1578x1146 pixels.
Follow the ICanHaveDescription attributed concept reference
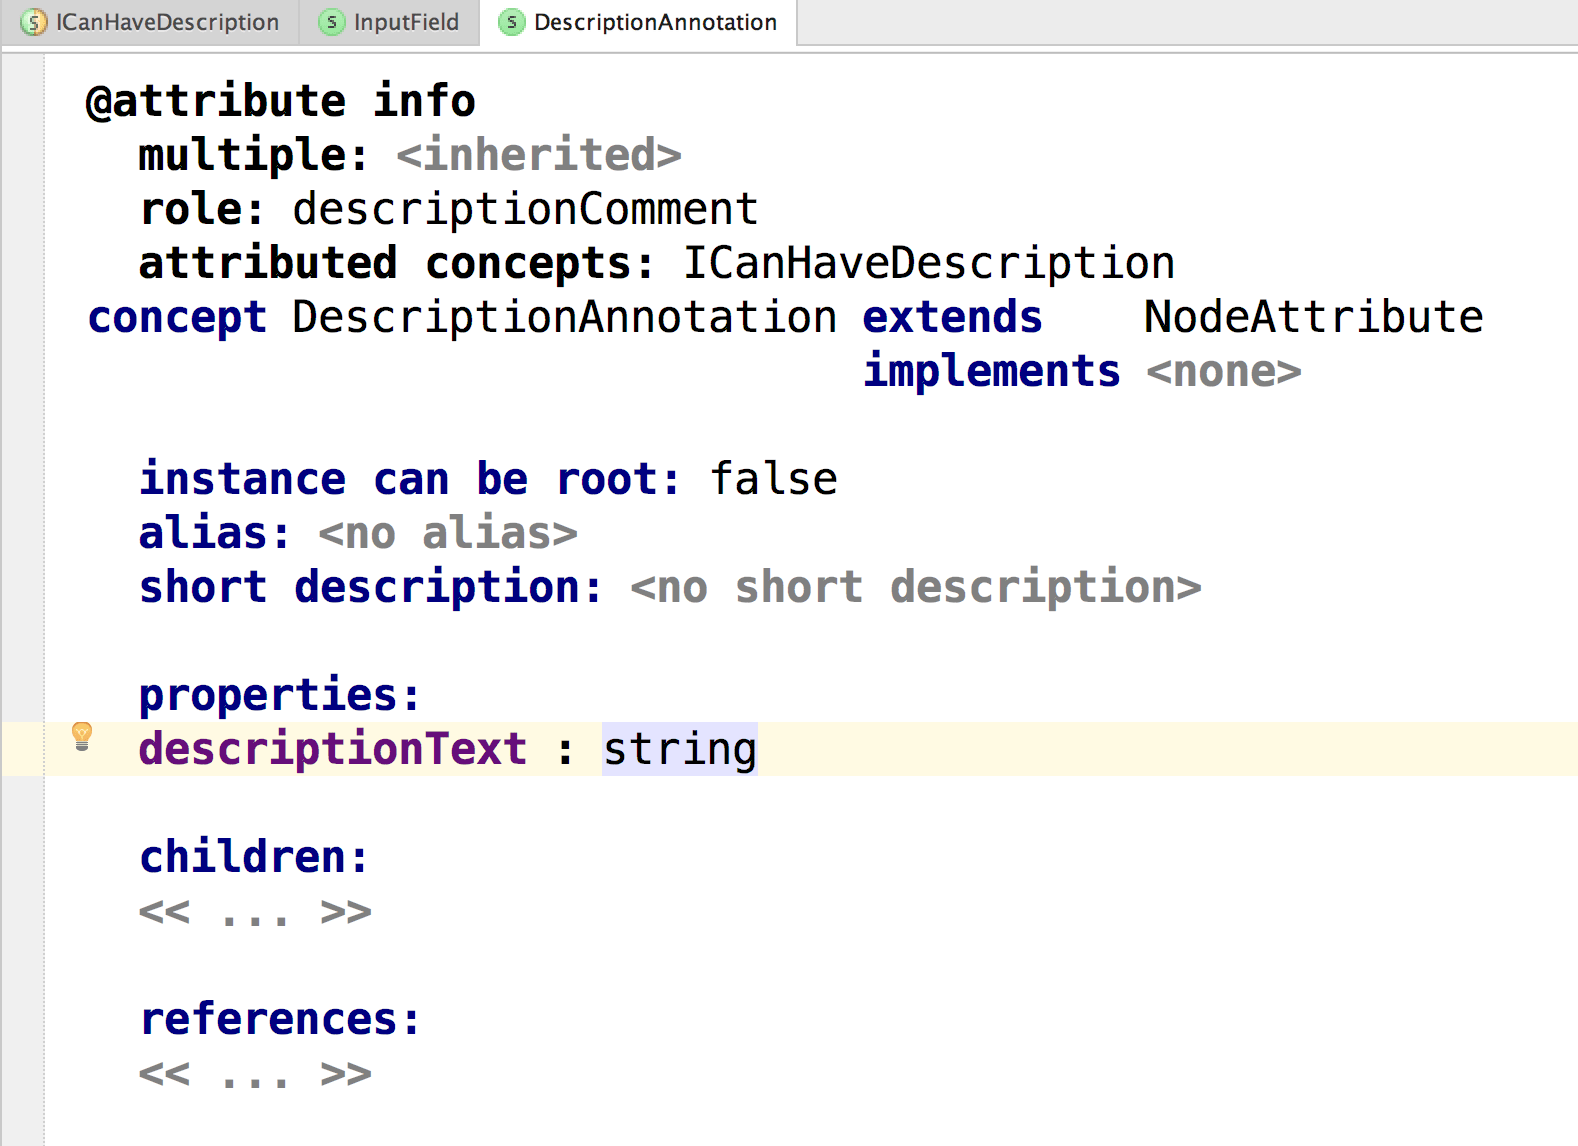point(928,263)
